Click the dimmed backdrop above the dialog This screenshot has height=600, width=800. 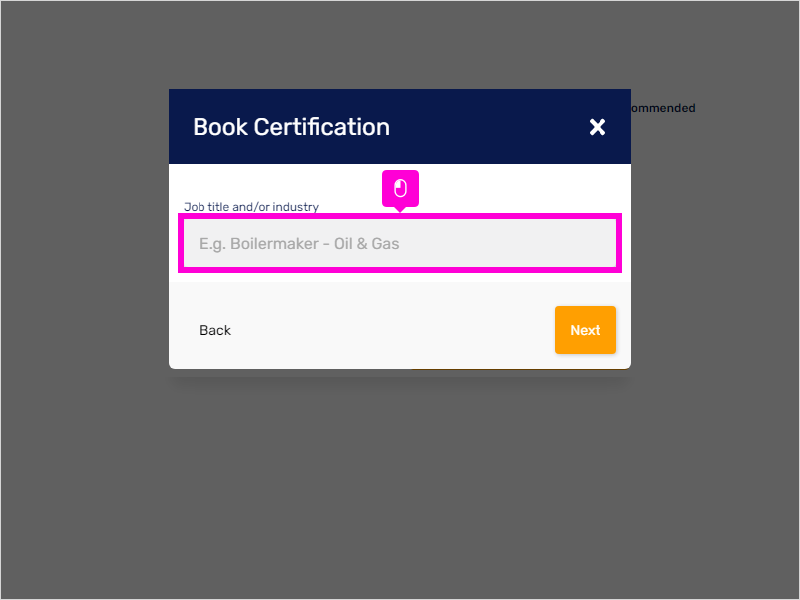400,45
